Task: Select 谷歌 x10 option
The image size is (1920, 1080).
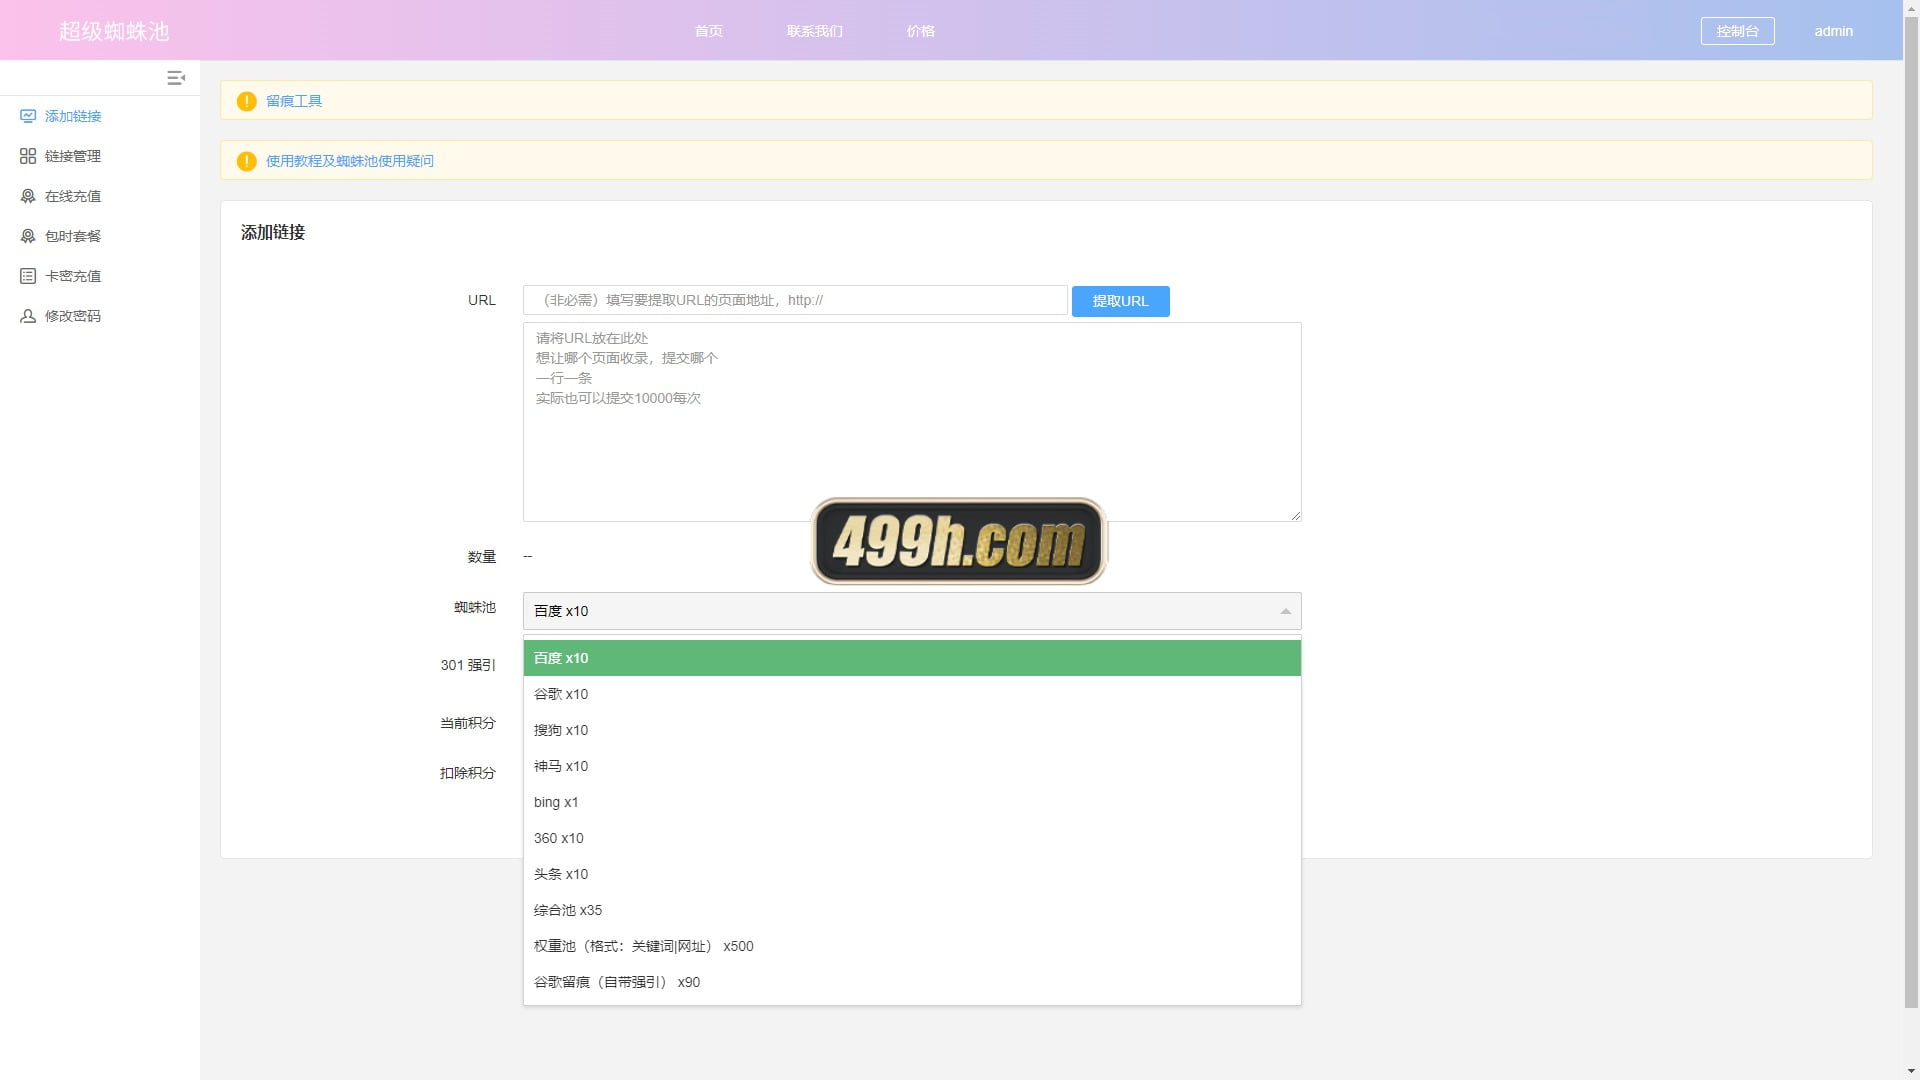Action: 912,694
